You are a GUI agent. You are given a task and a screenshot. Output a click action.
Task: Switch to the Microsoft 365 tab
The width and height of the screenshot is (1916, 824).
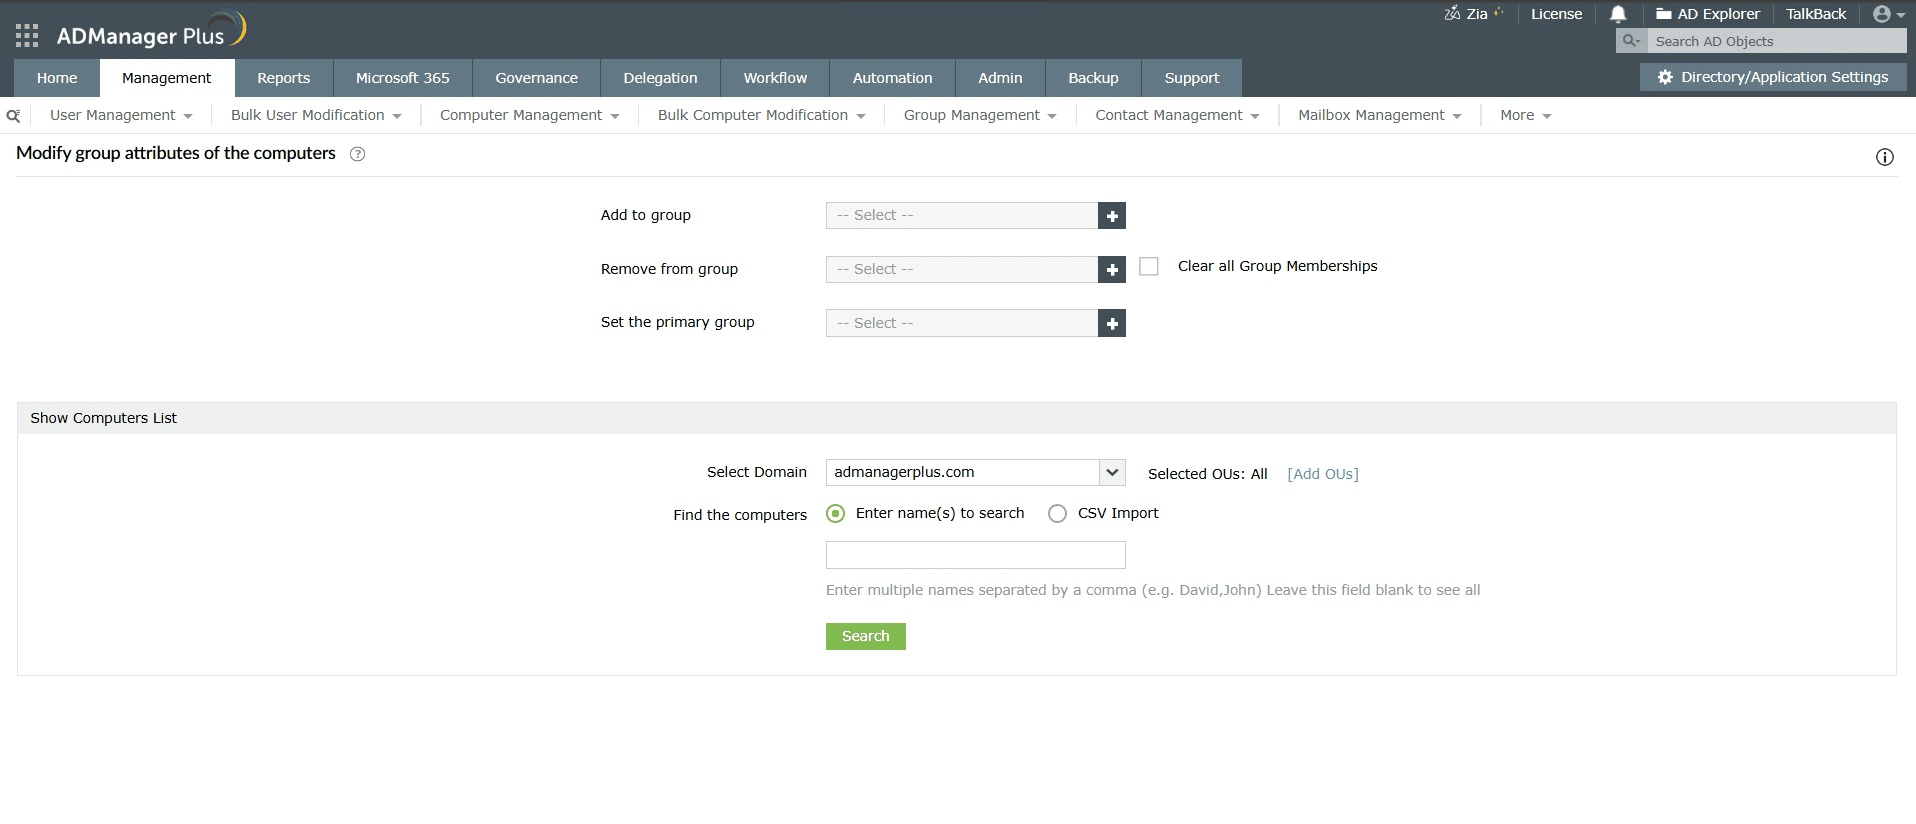pos(403,78)
